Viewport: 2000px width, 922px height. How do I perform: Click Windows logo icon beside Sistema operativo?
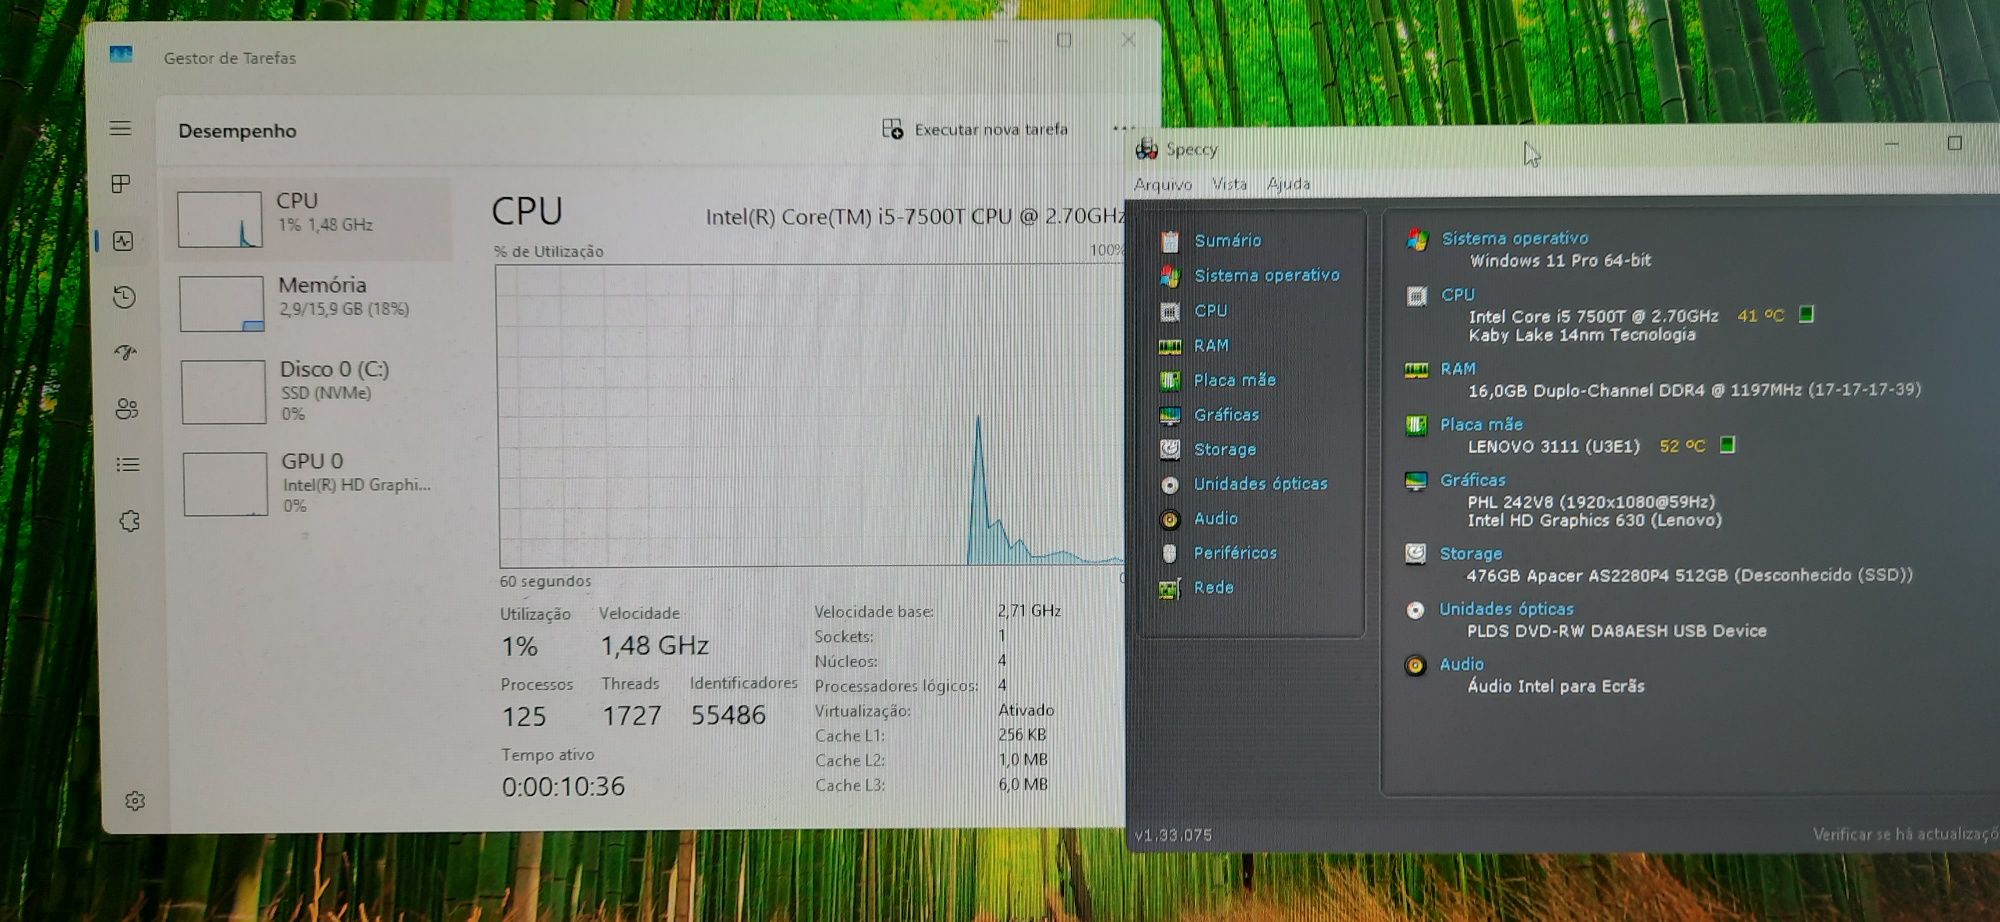pyautogui.click(x=1416, y=240)
